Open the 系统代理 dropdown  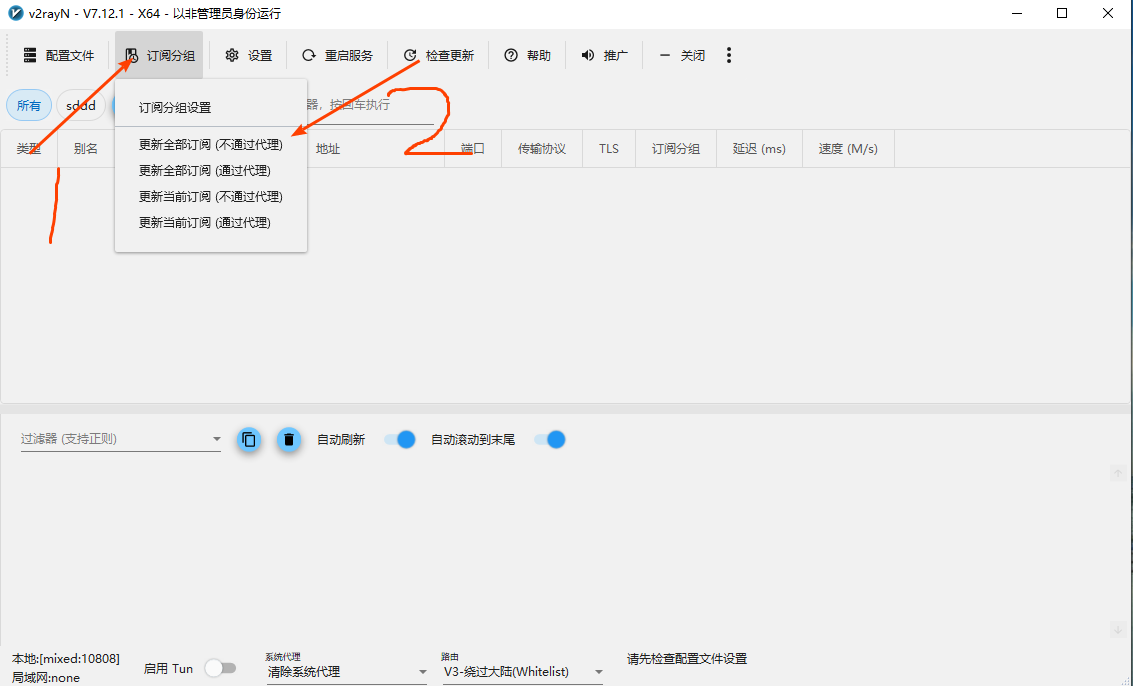pos(347,672)
